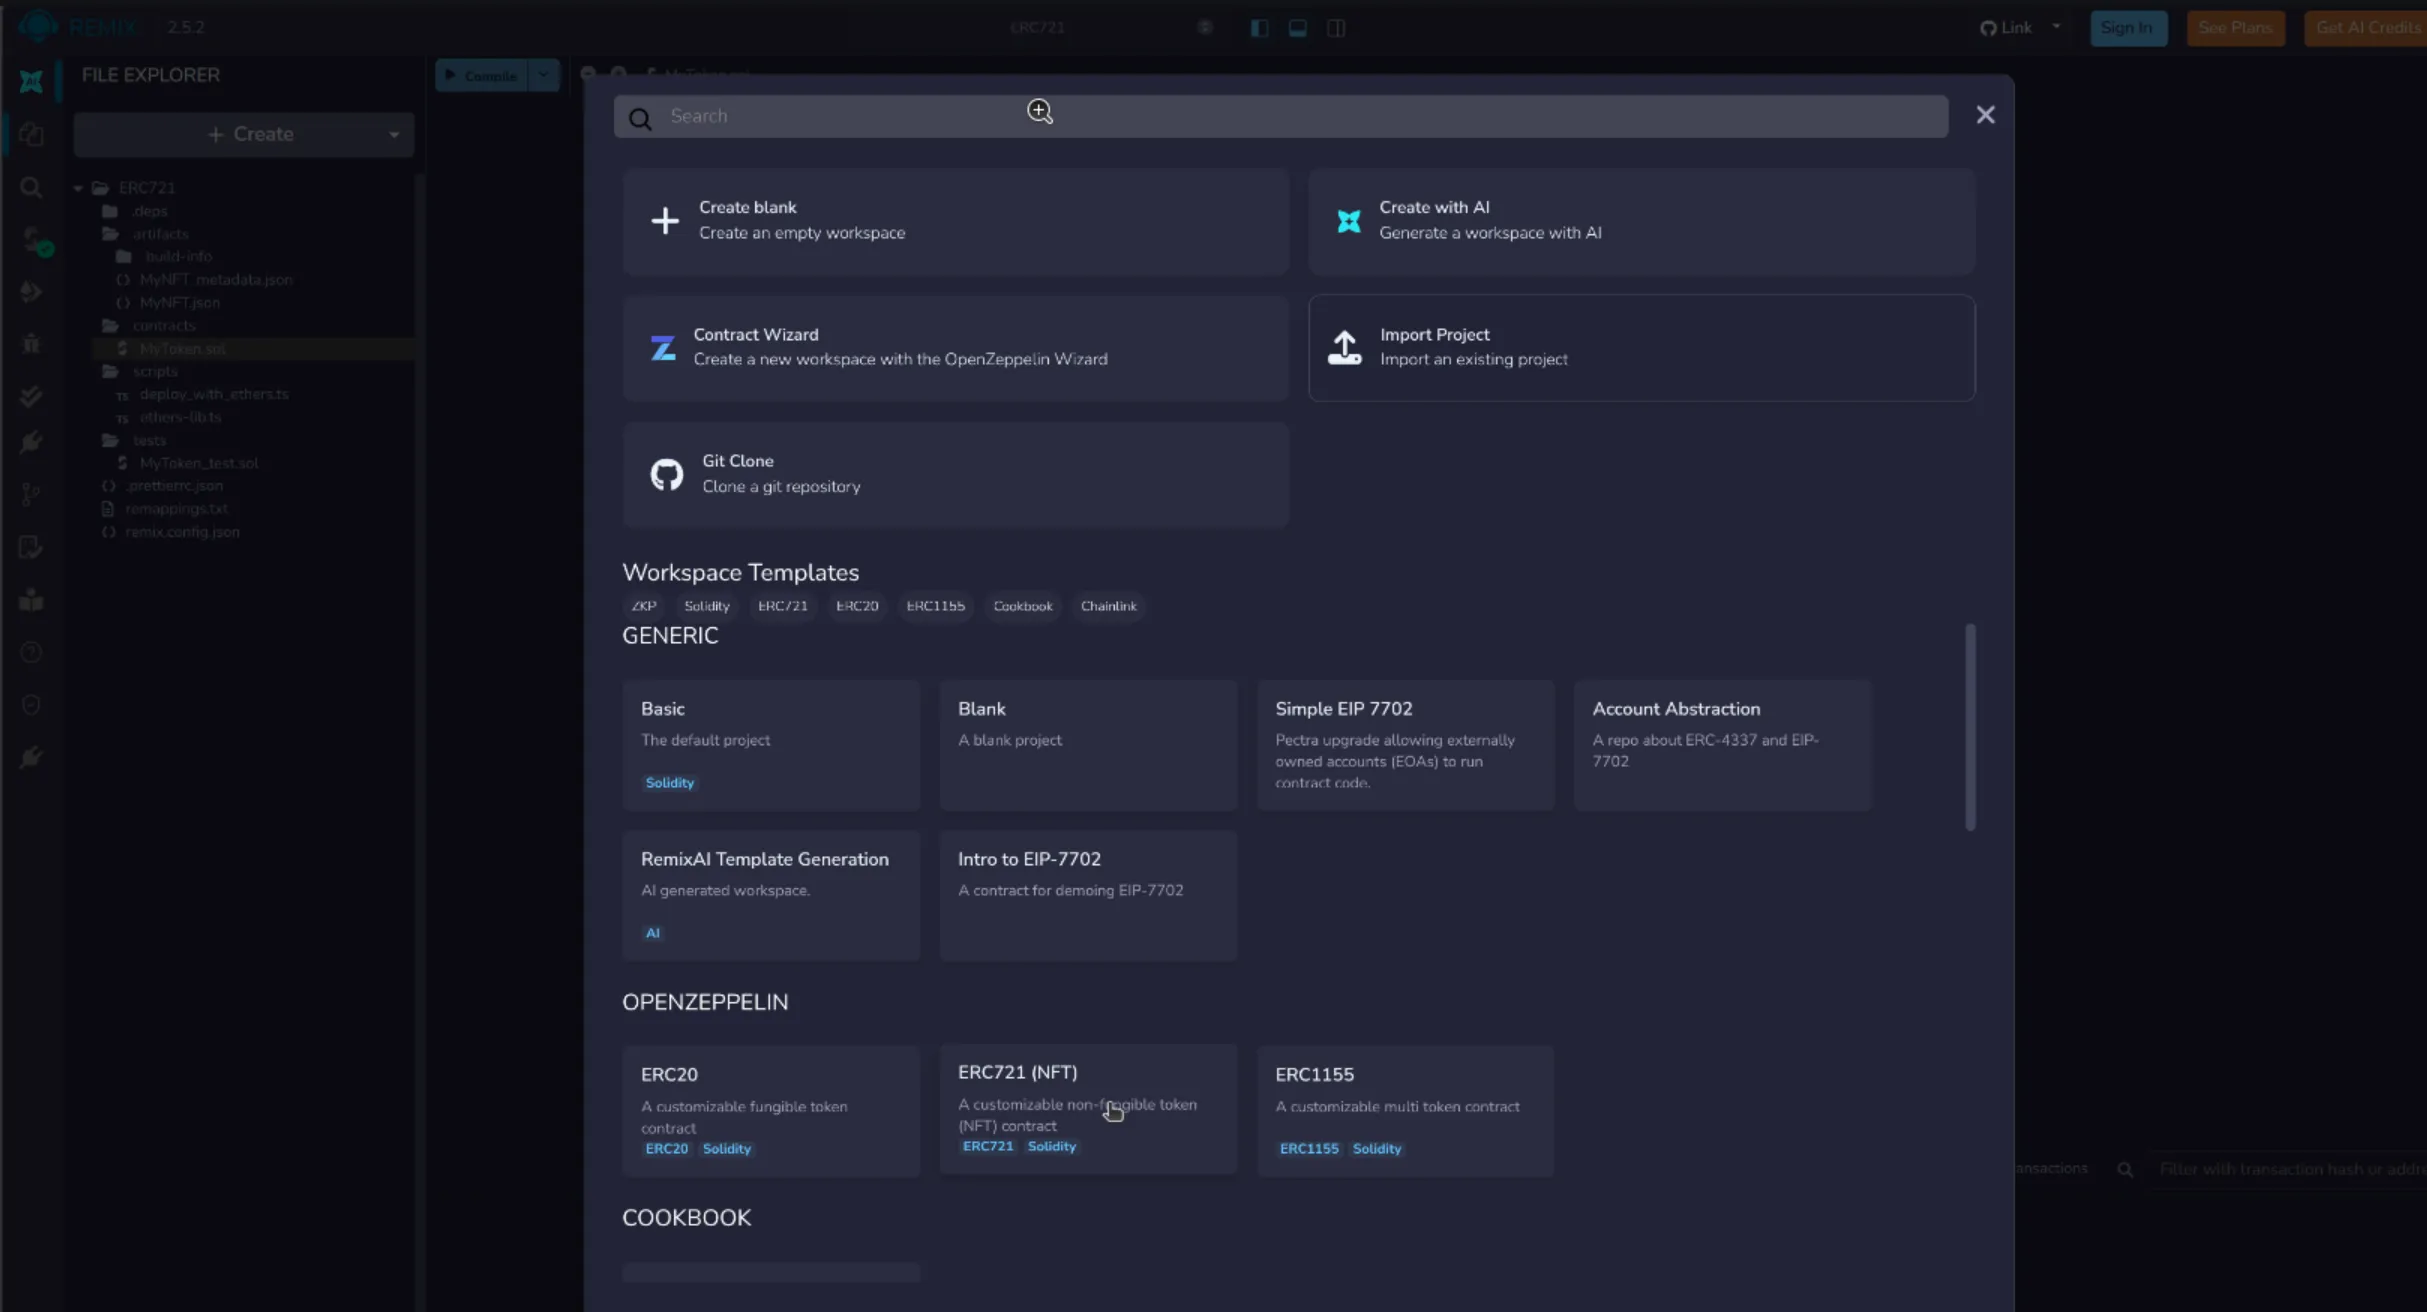Select Intro to EIP-7702 template
Image resolution: width=2427 pixels, height=1312 pixels.
tap(1088, 896)
